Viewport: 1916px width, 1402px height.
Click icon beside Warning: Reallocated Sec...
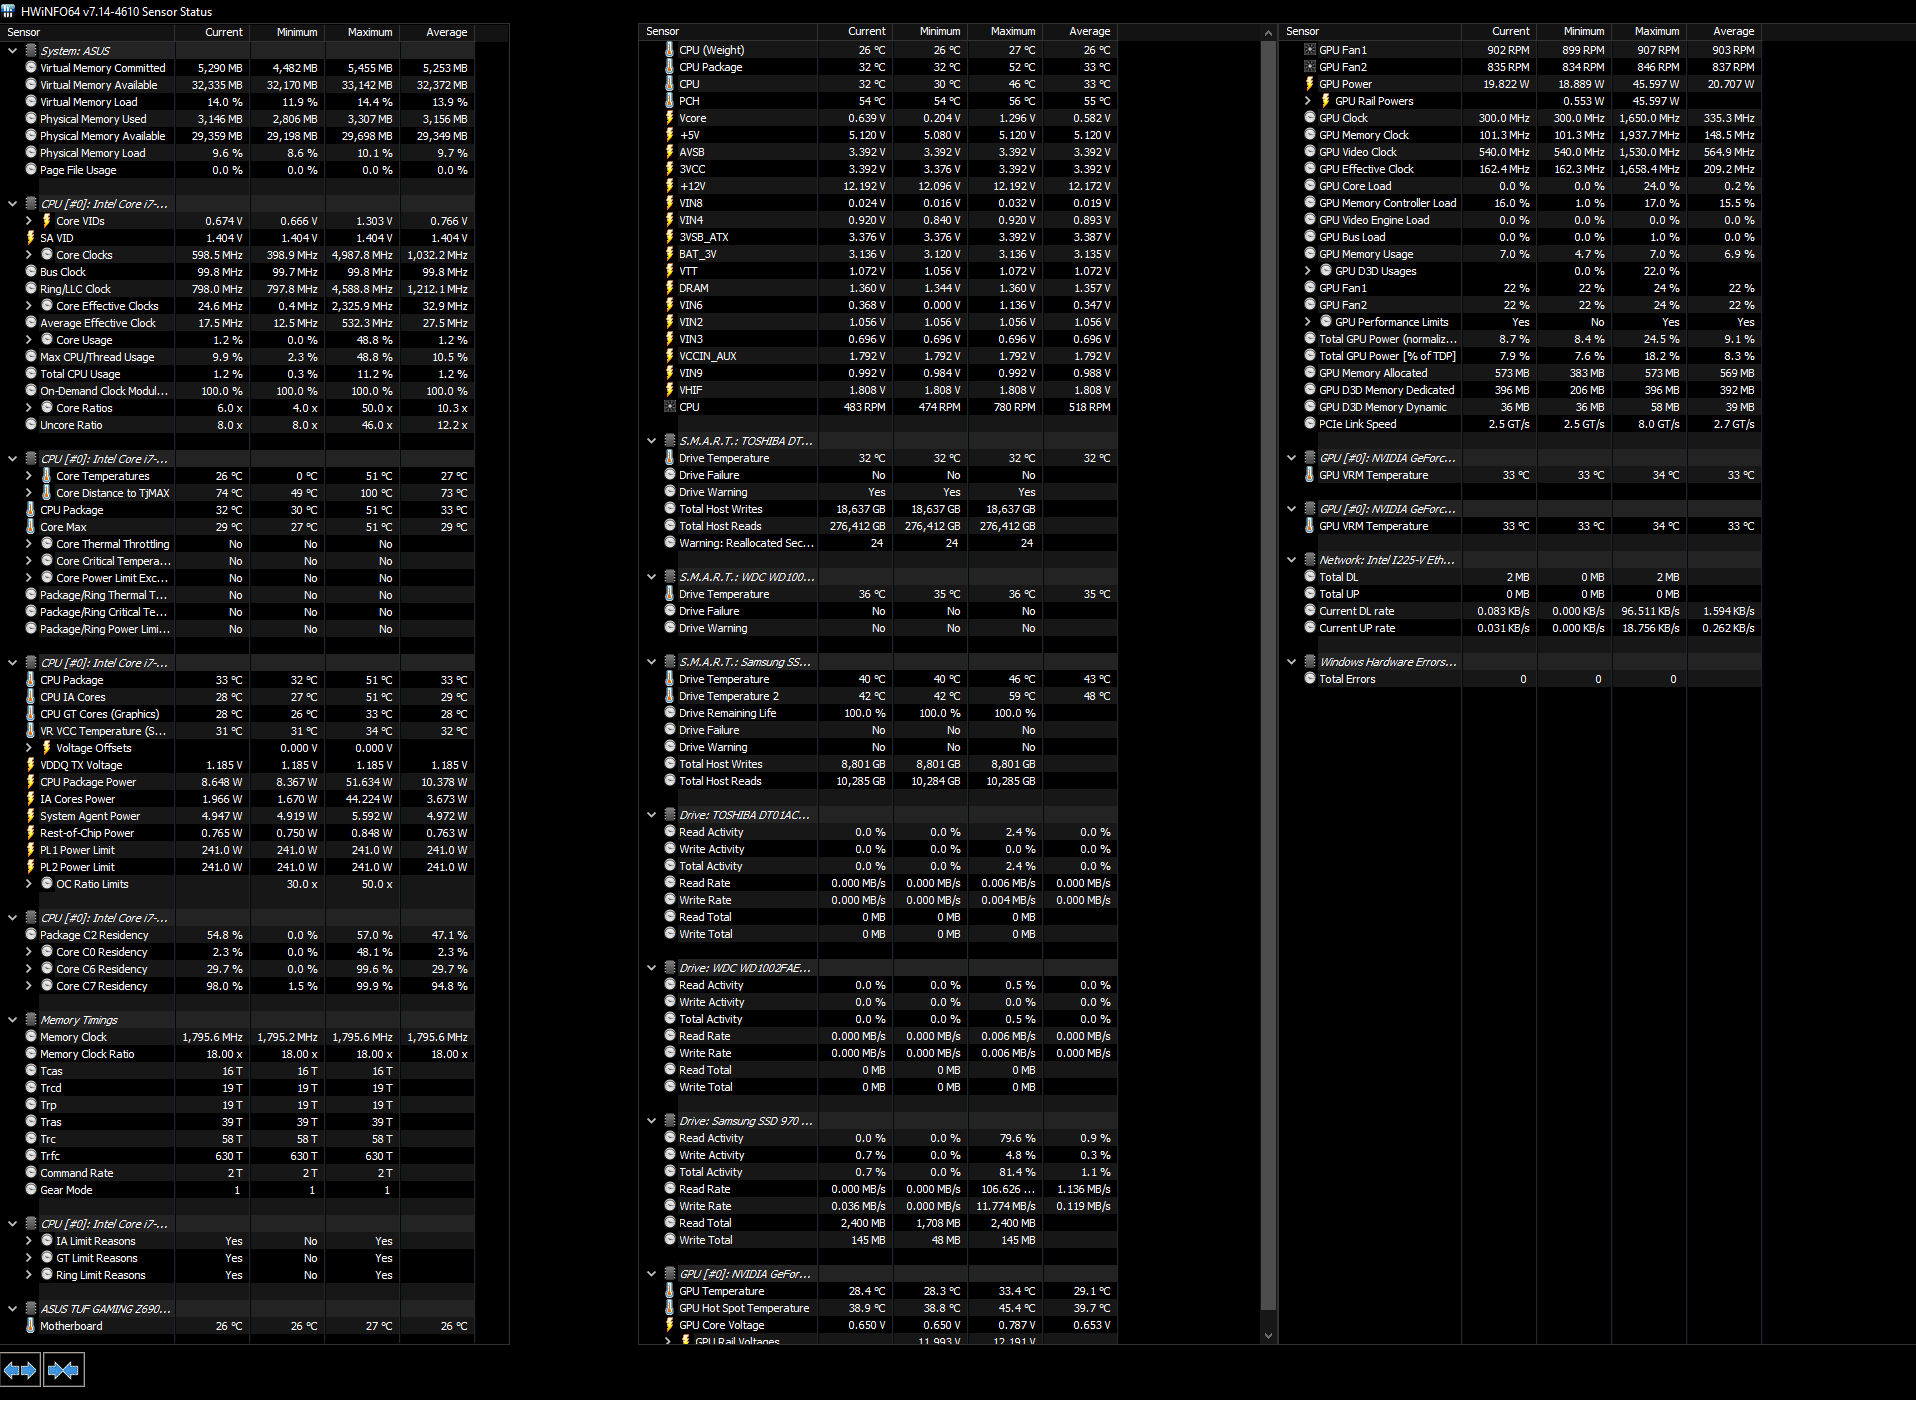coord(669,543)
